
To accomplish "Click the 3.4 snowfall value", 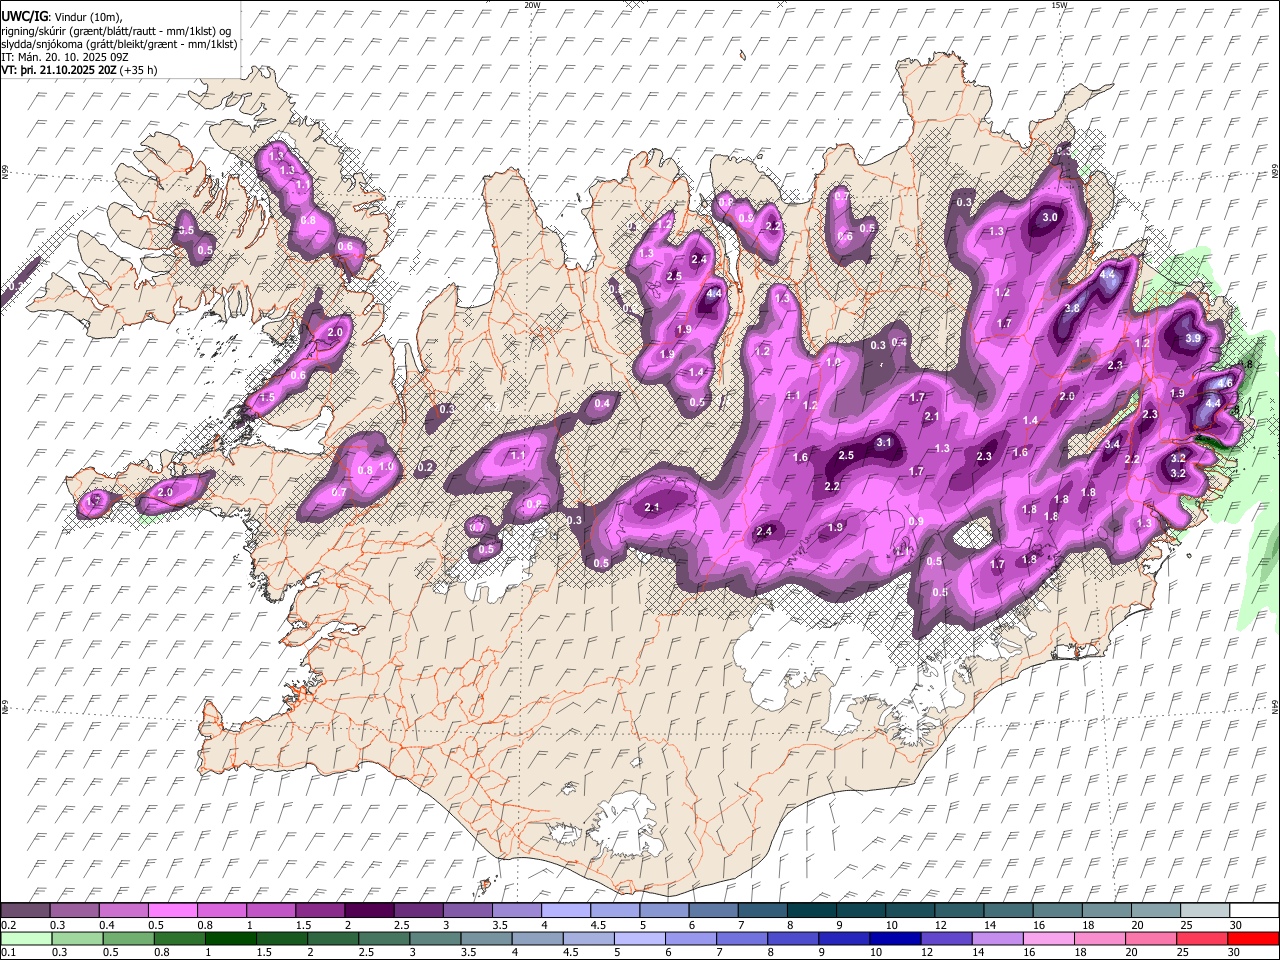I will (1112, 445).
